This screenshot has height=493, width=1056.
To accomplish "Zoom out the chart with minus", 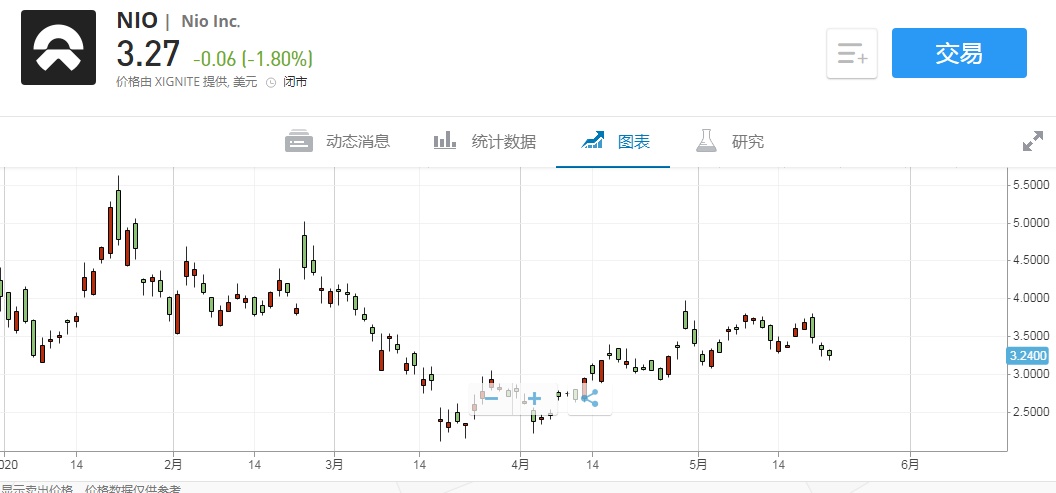I will coord(490,398).
